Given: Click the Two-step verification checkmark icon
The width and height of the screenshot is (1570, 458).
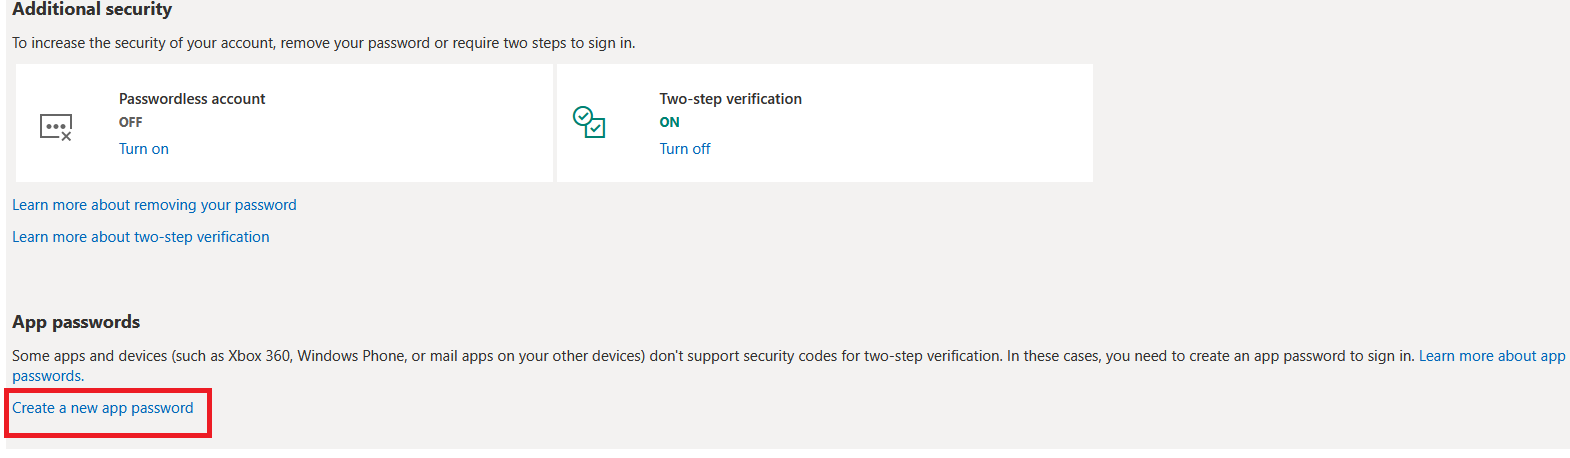Looking at the screenshot, I should pyautogui.click(x=588, y=122).
